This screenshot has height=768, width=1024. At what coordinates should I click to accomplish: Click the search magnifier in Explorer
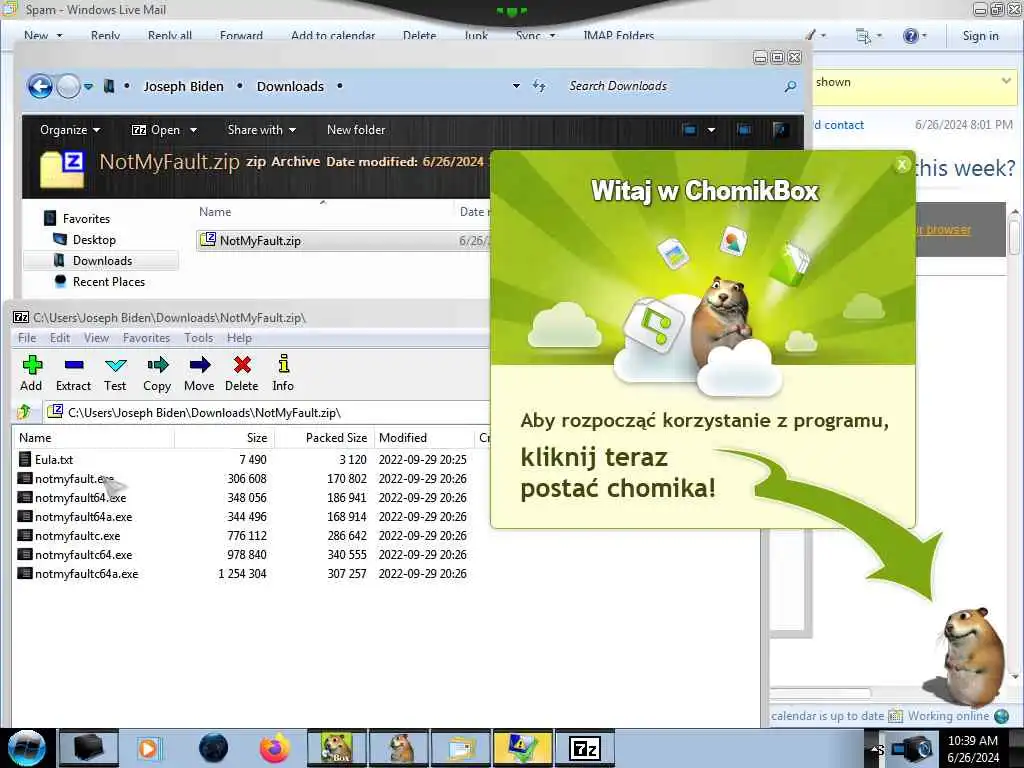click(790, 86)
